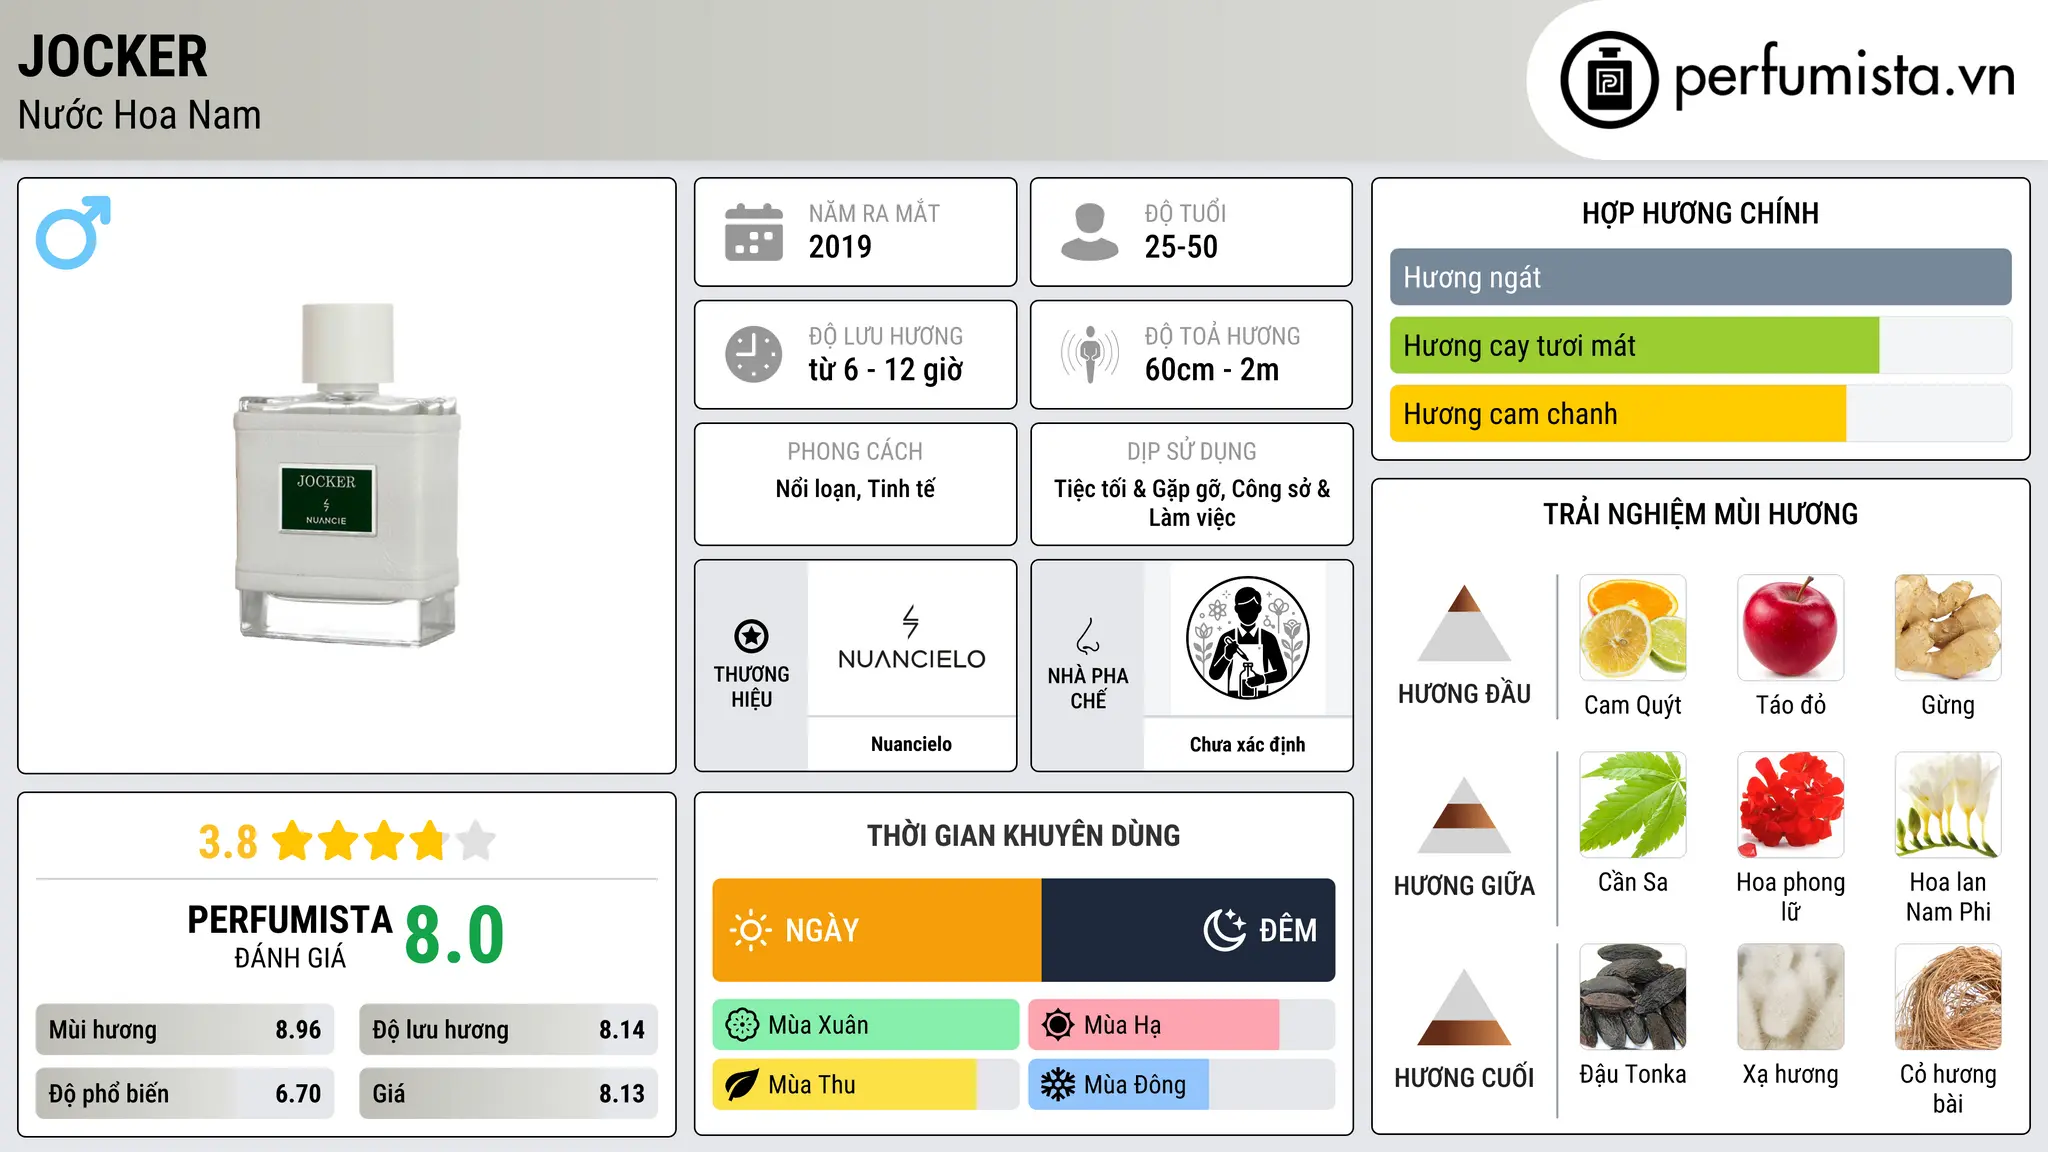Image resolution: width=2048 pixels, height=1152 pixels.
Task: Click the Hương cay tươi mát accord bar
Action: click(x=1700, y=345)
